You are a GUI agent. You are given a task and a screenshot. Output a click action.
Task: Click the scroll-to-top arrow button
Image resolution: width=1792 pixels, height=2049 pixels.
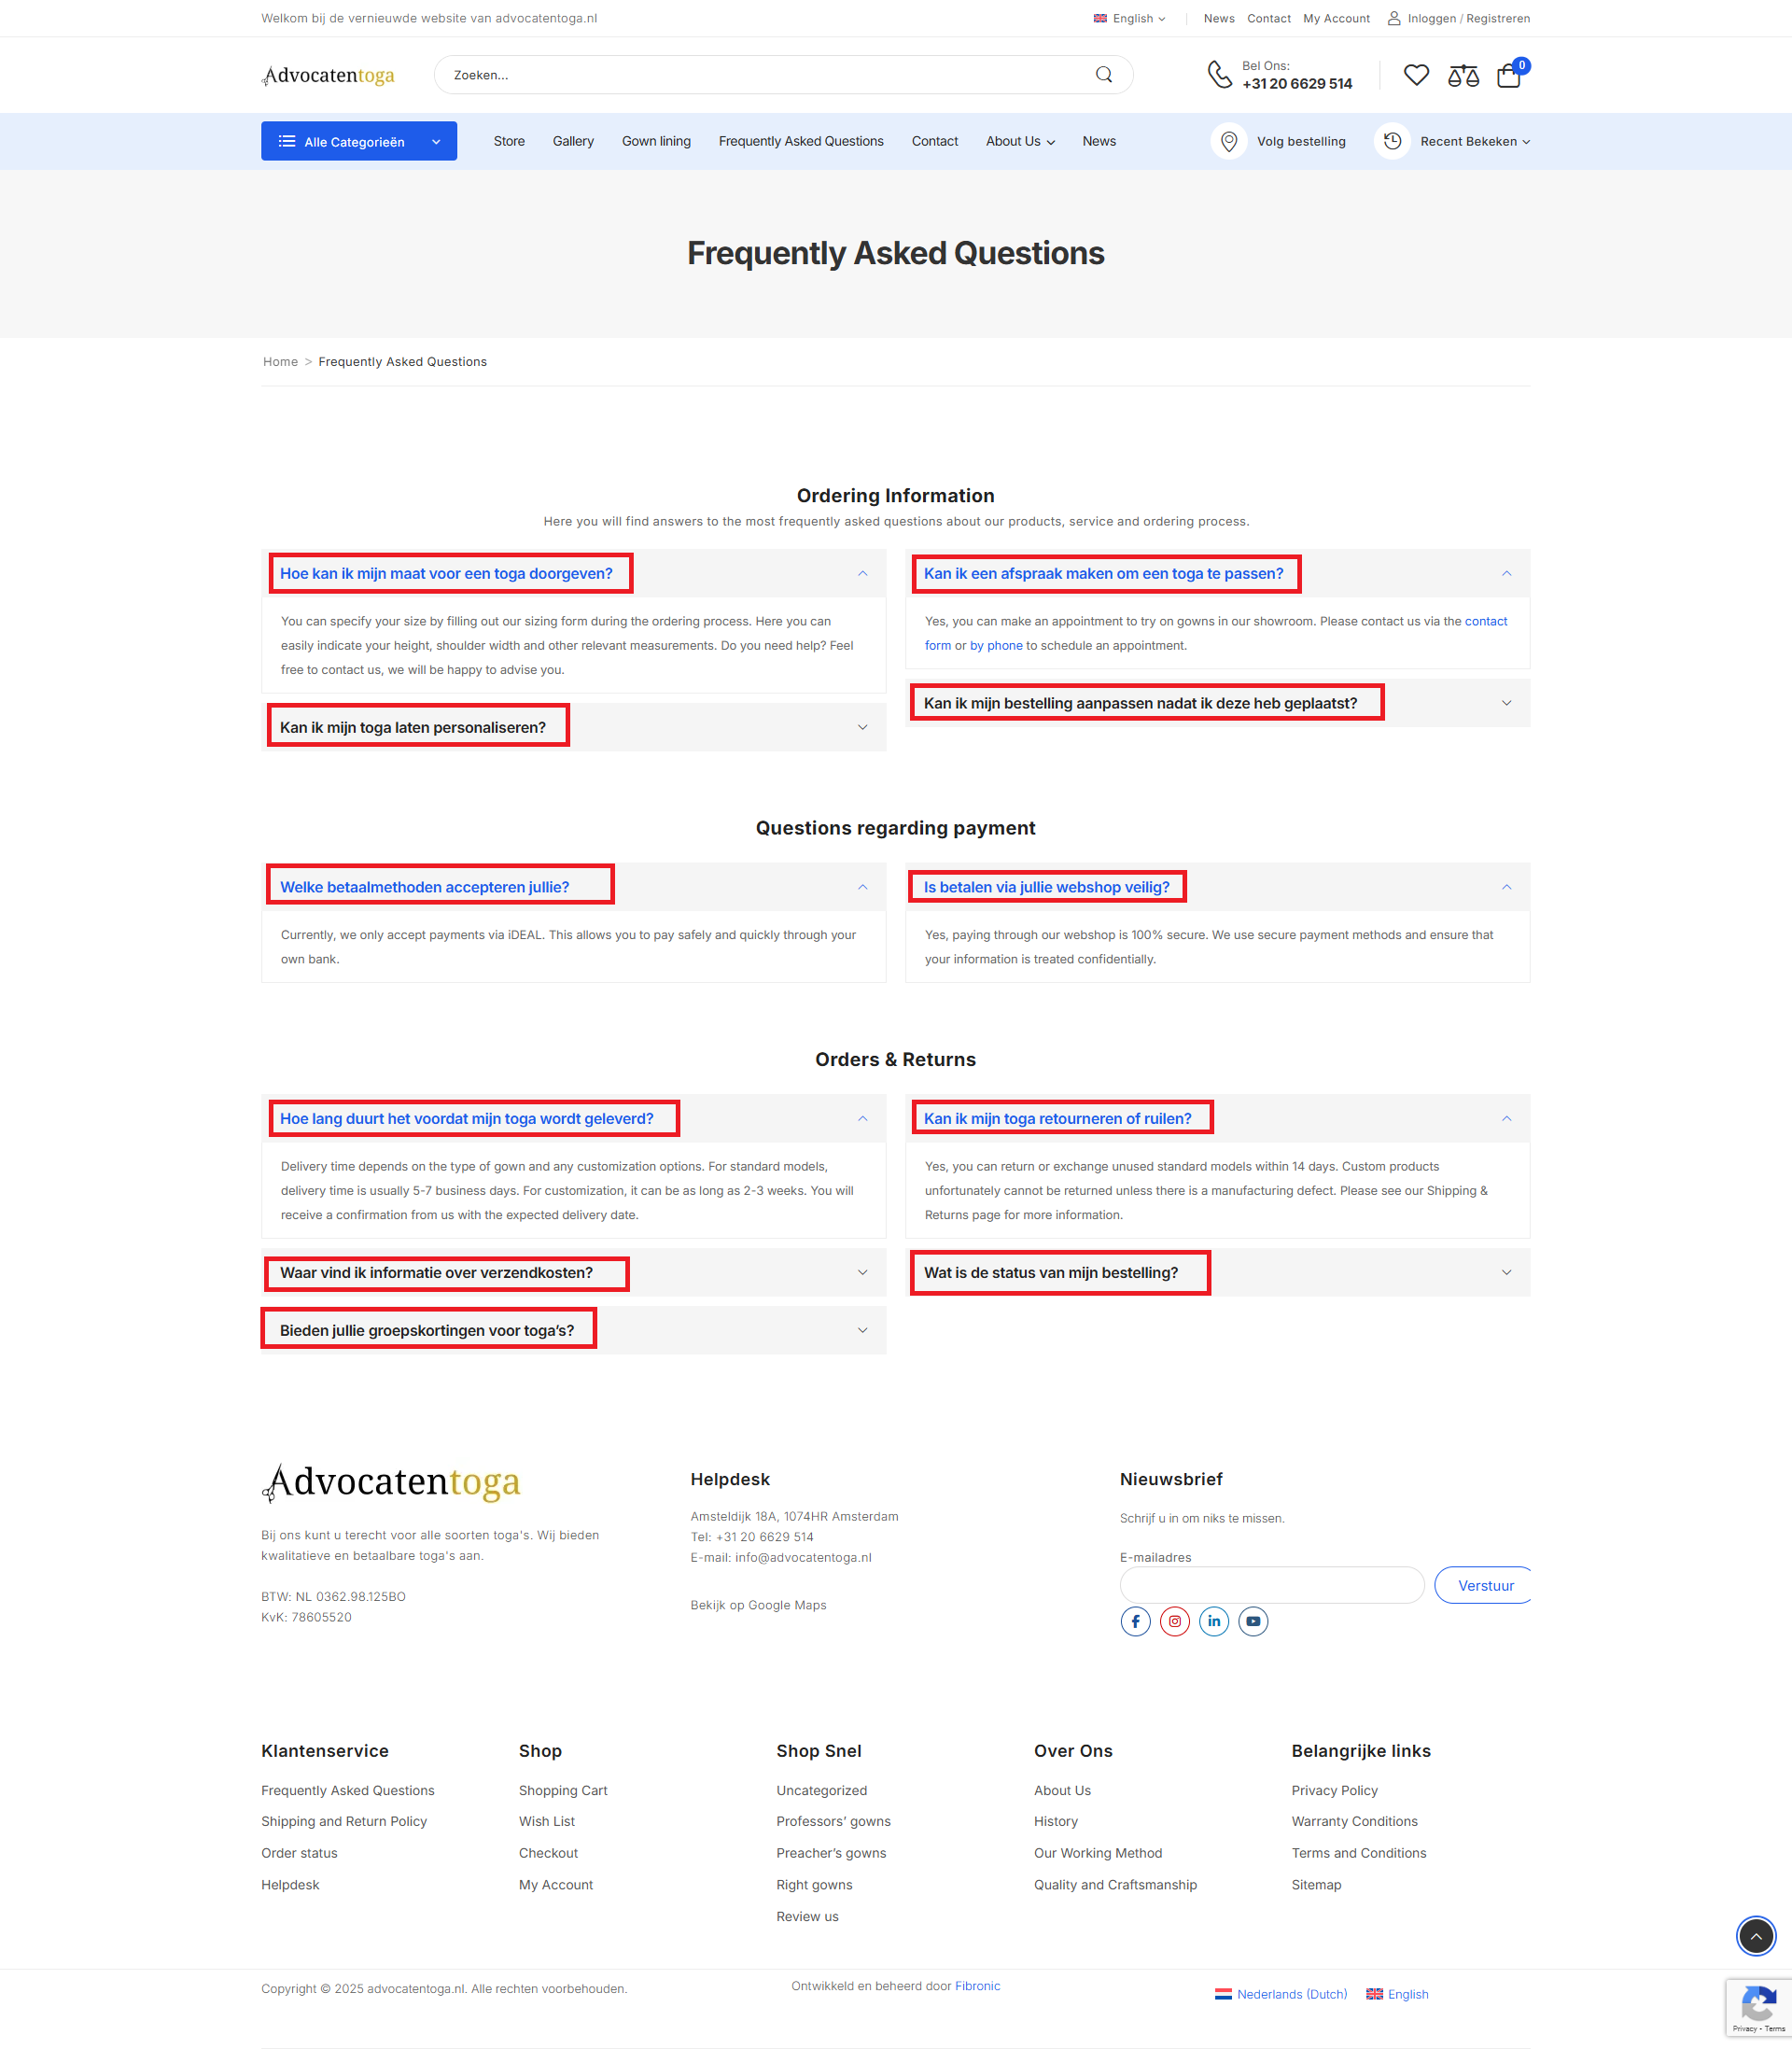(x=1755, y=1936)
